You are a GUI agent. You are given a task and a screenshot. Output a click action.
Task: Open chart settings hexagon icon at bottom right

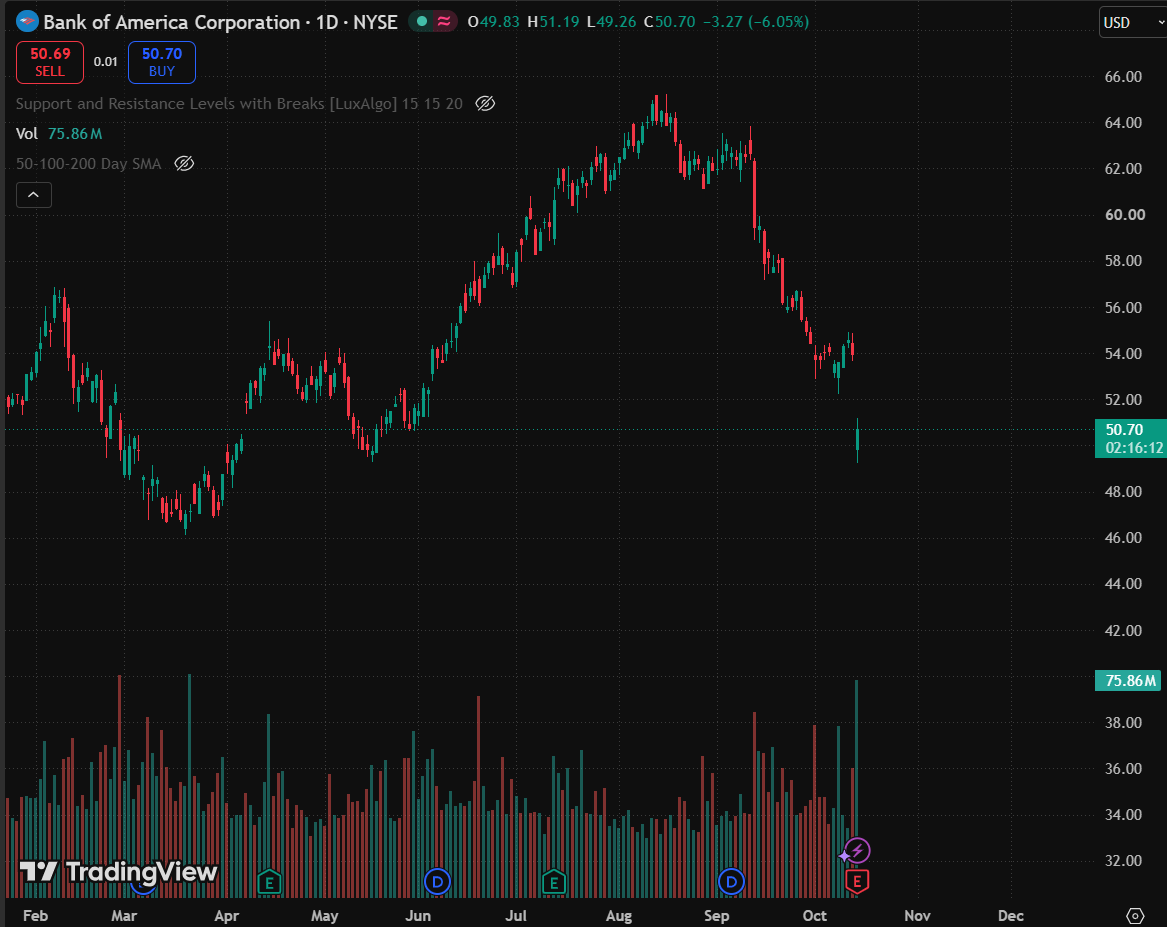(1134, 915)
